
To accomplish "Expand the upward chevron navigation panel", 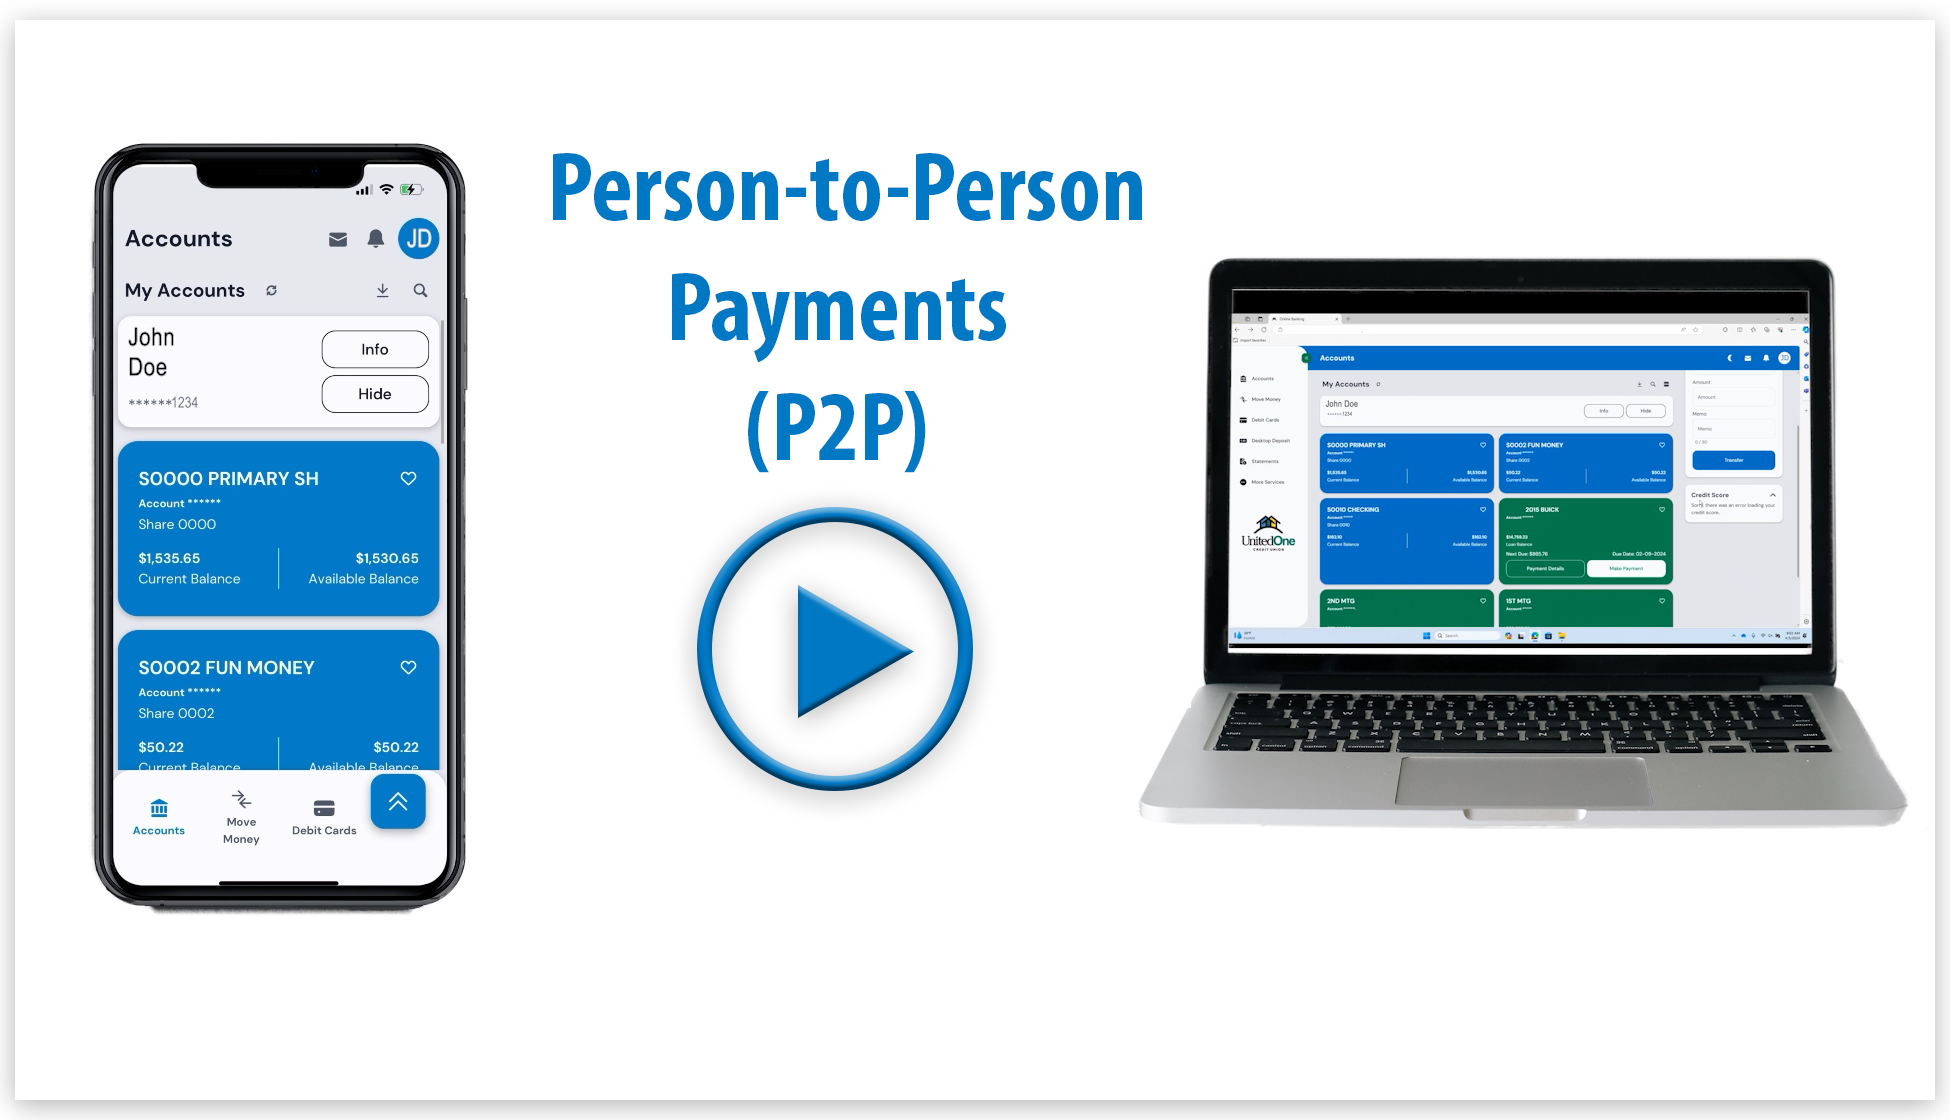I will 399,801.
